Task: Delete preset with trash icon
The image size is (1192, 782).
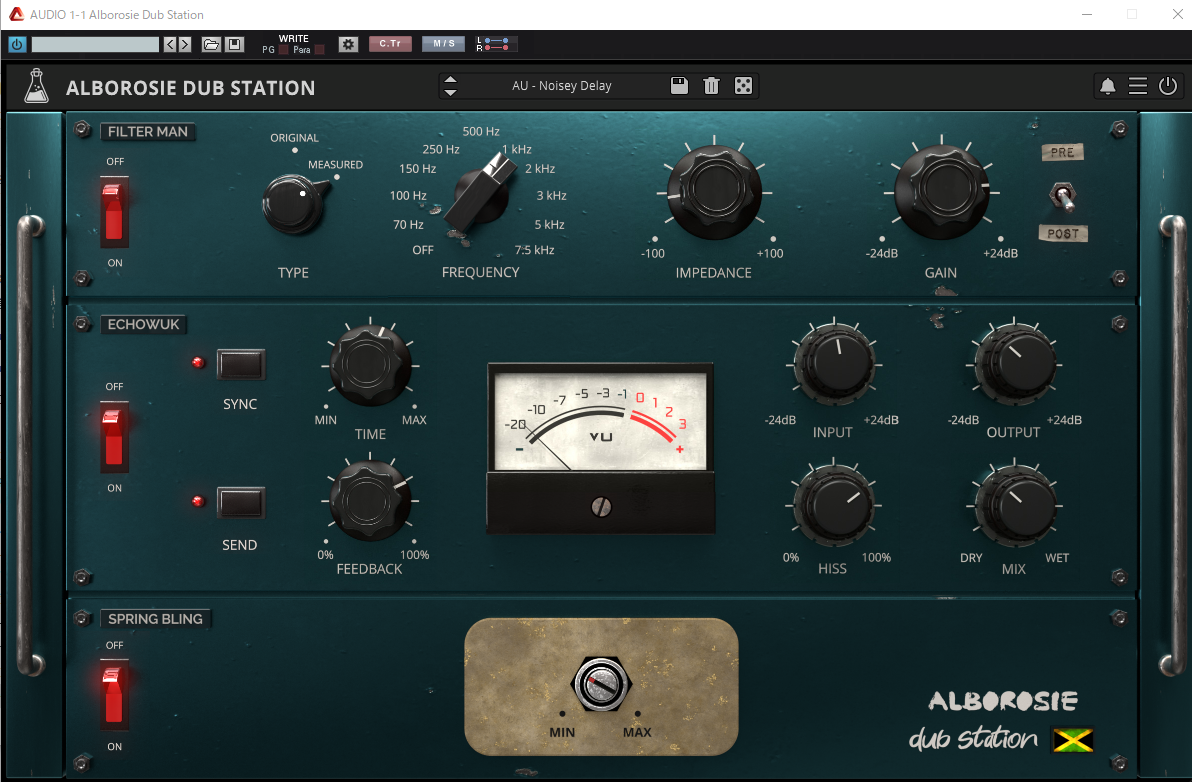Action: pos(711,86)
